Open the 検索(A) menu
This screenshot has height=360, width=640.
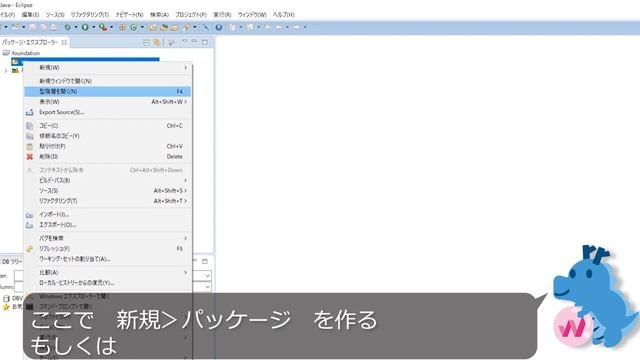[x=159, y=15]
